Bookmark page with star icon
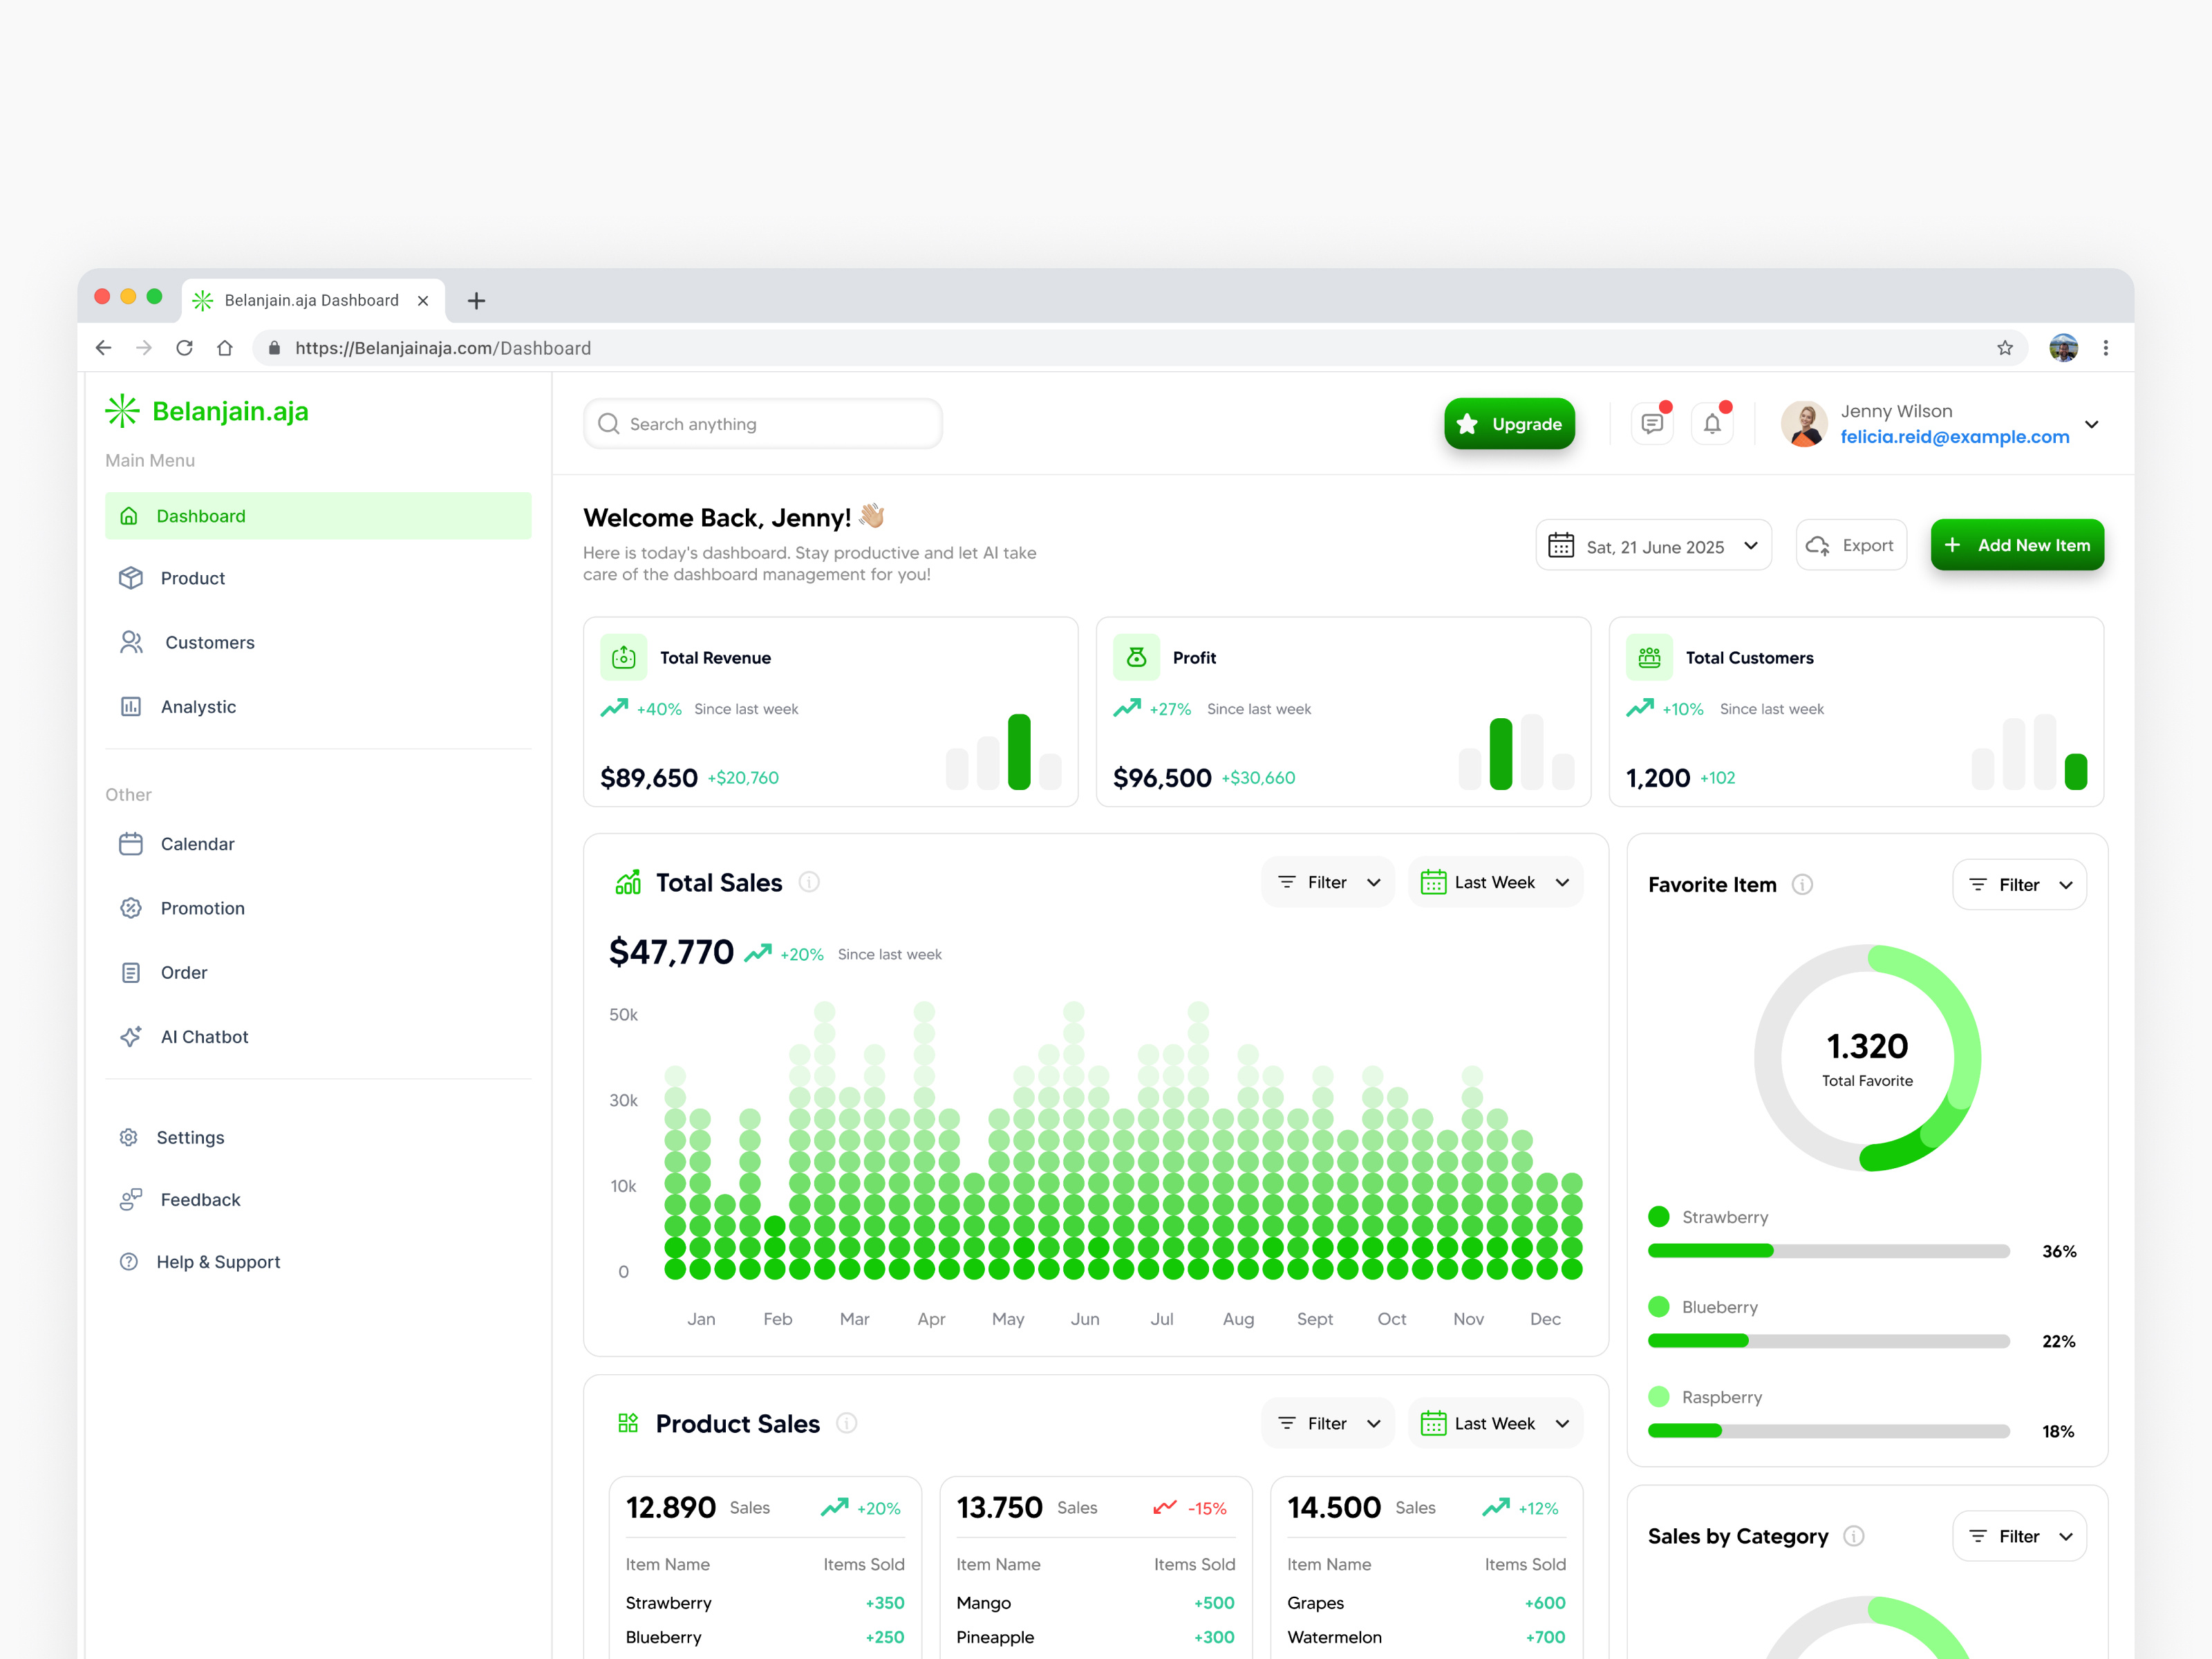 (x=2004, y=348)
